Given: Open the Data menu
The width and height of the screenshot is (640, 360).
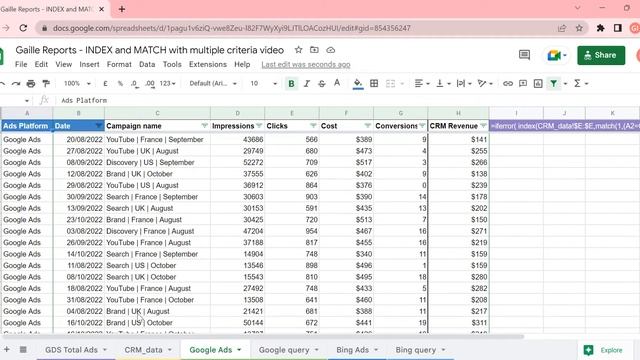Looking at the screenshot, I should [147, 64].
